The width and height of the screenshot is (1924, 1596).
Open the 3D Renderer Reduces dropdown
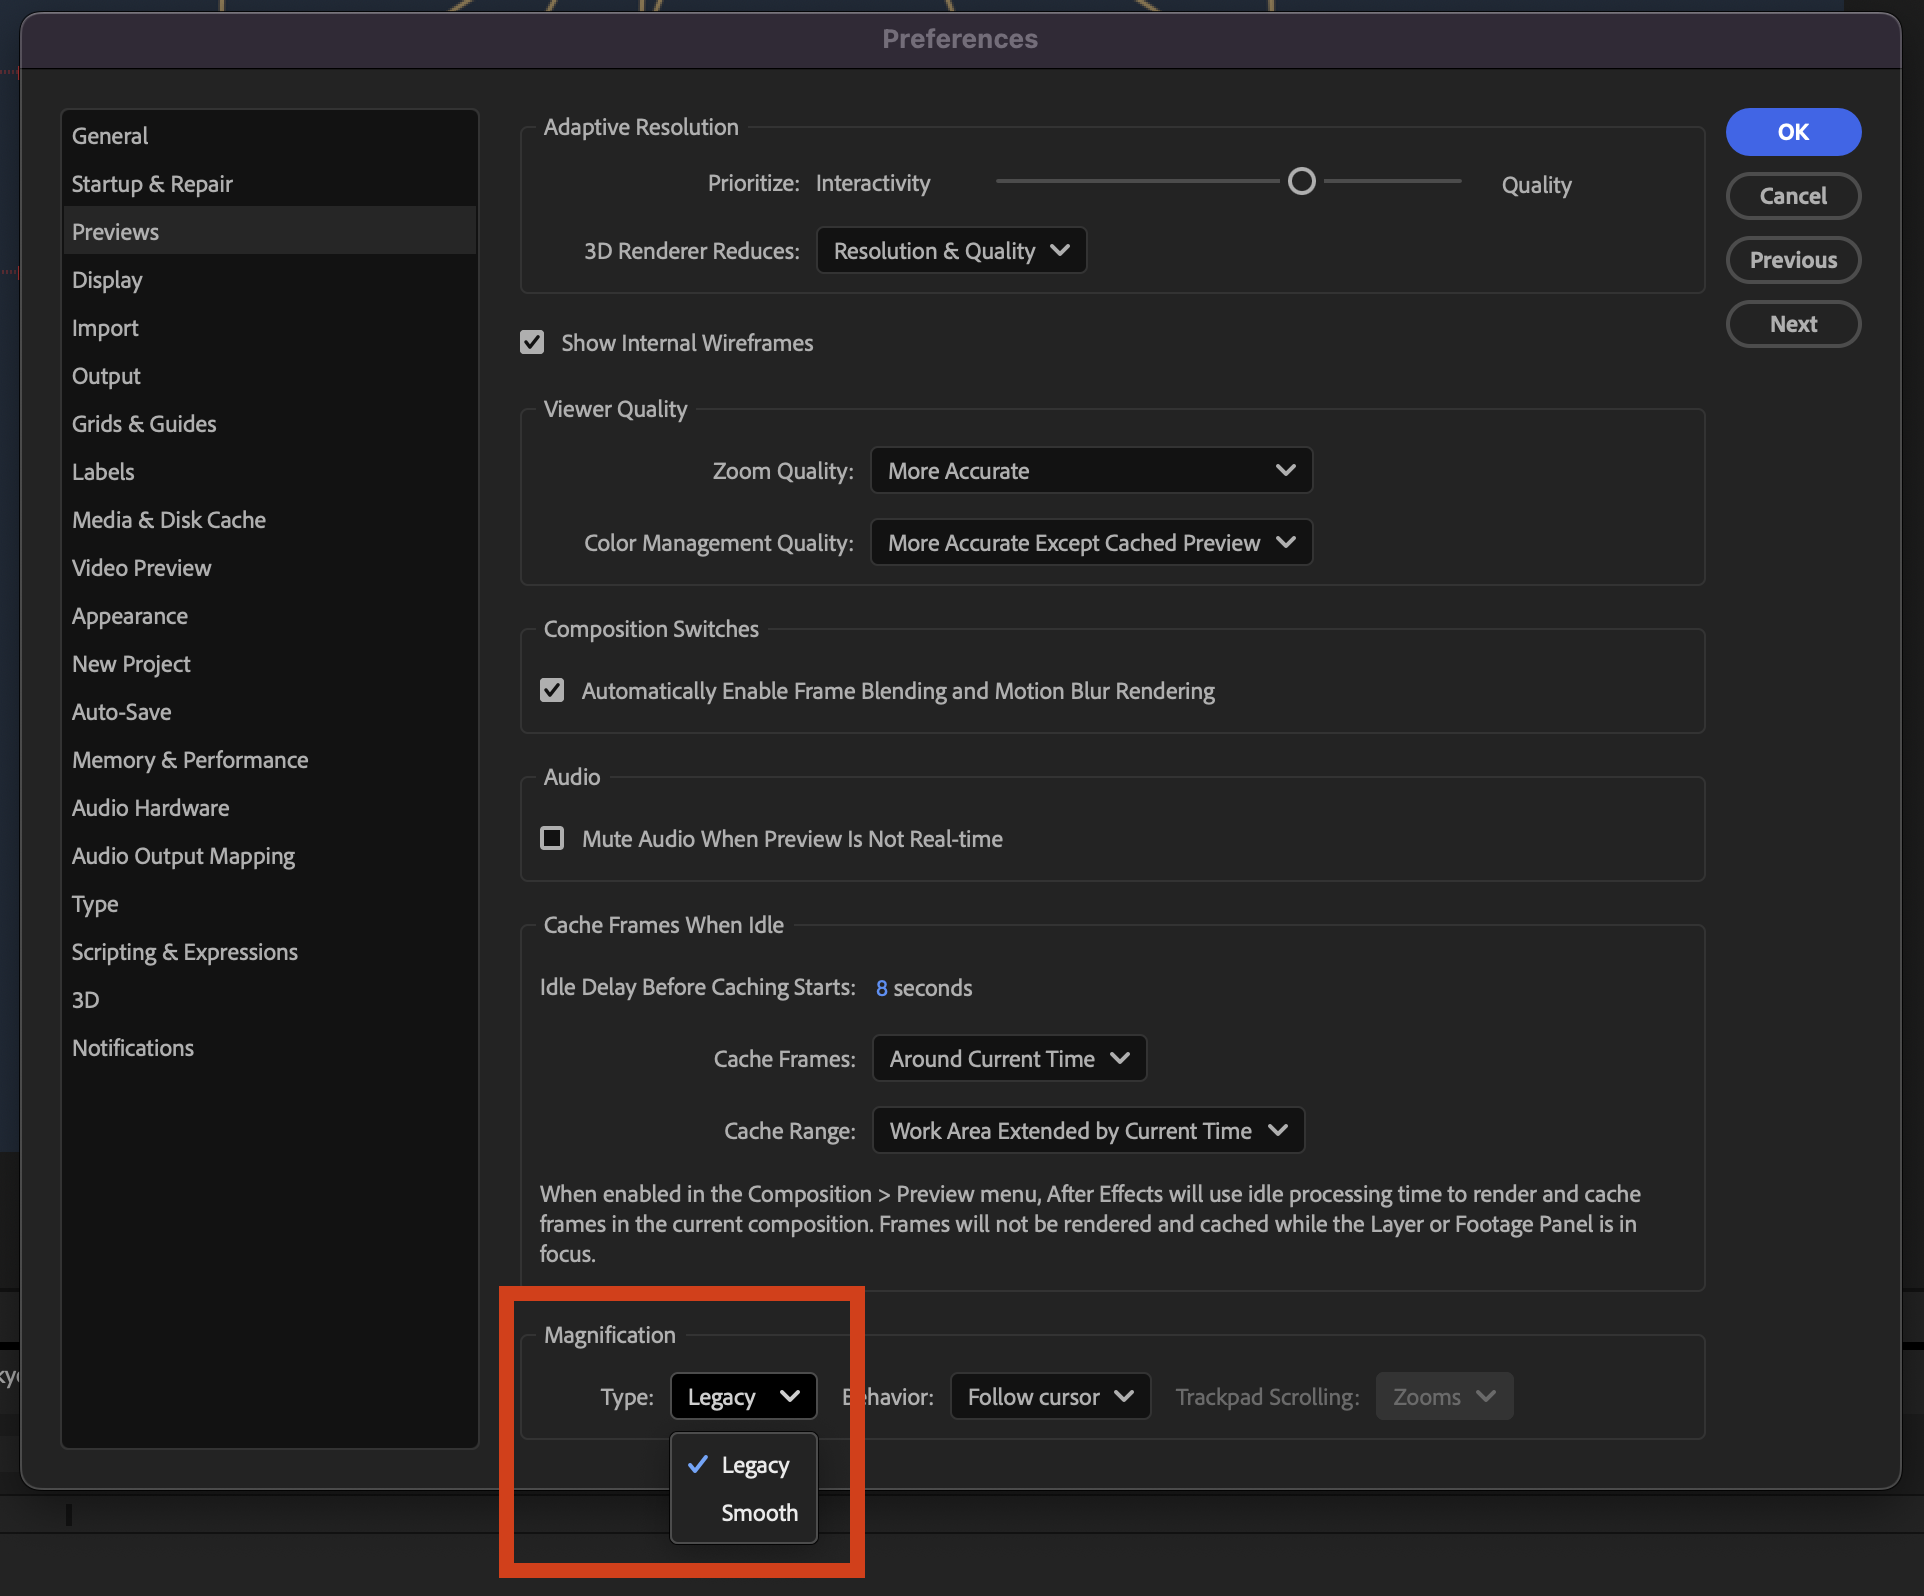(x=950, y=250)
